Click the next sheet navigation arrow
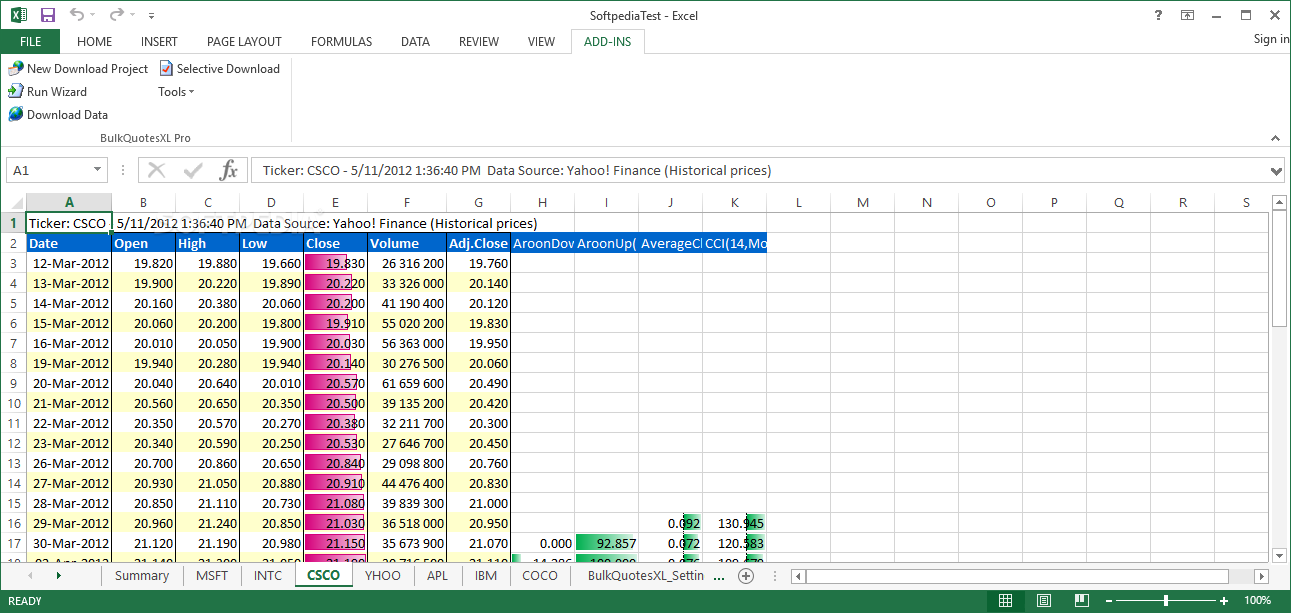Screen dimensions: 1291x613 (59, 576)
